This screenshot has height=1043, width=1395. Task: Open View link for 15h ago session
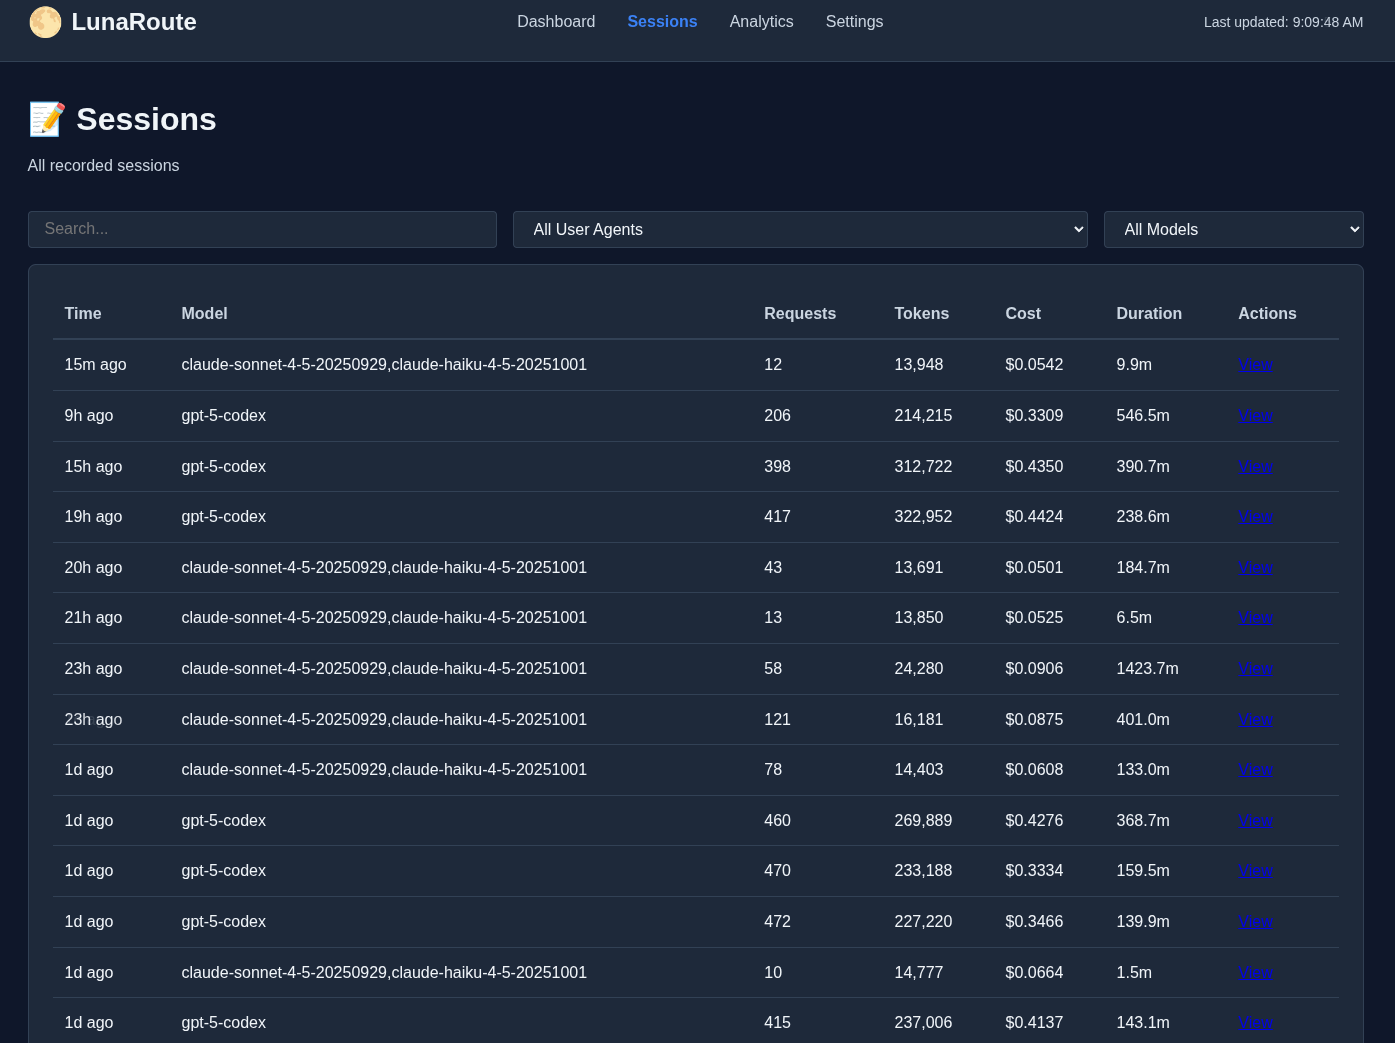click(x=1255, y=467)
